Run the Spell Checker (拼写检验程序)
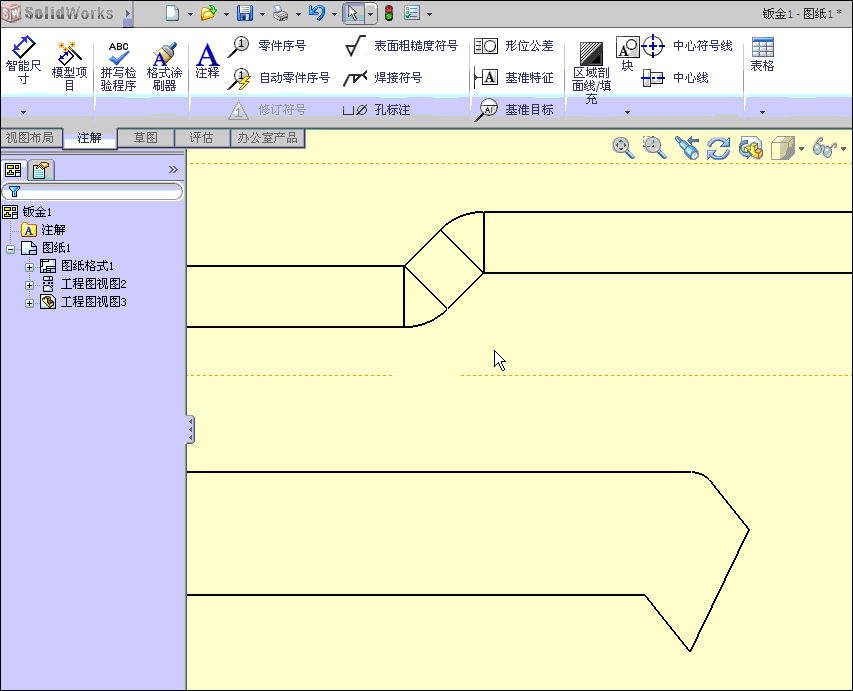 [x=118, y=65]
